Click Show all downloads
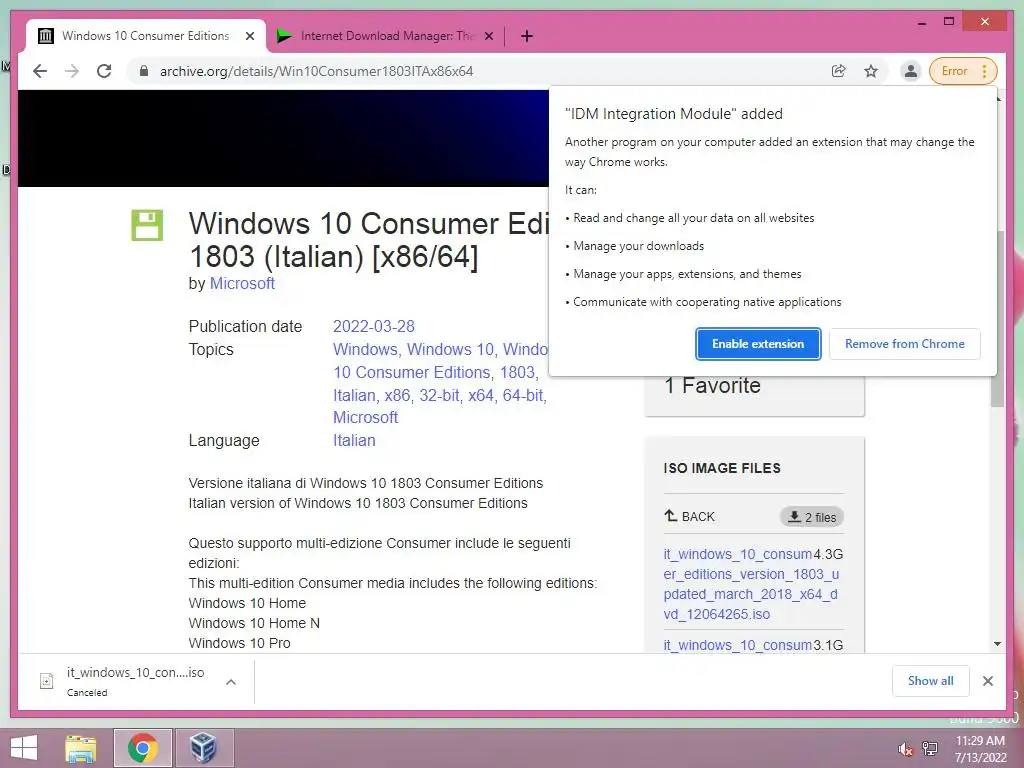Screen dimensions: 1024x768 pos(931,681)
